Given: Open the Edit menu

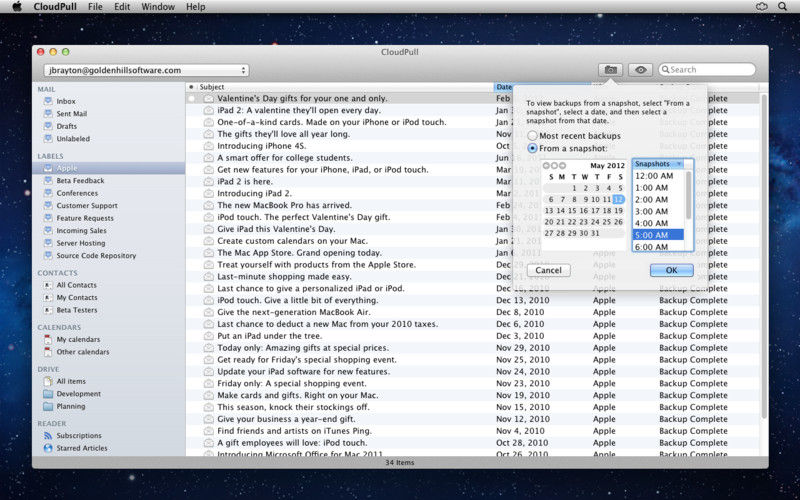Looking at the screenshot, I should click(122, 7).
